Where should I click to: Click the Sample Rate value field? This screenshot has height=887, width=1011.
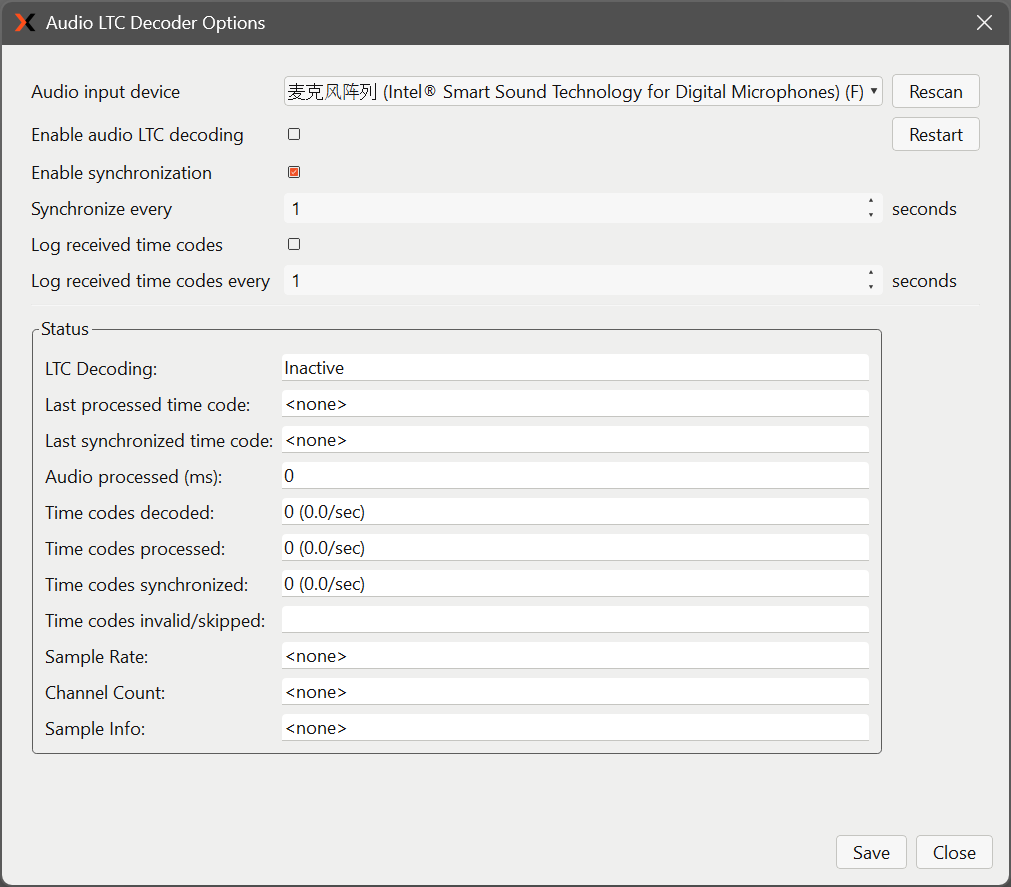tap(575, 656)
